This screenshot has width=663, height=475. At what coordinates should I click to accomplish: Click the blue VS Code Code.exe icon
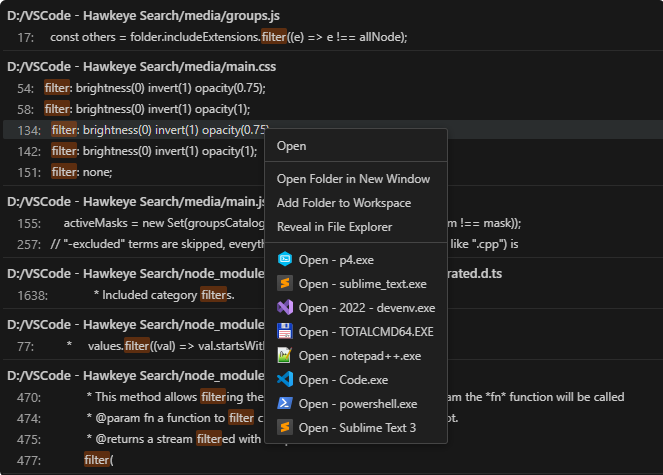(285, 379)
